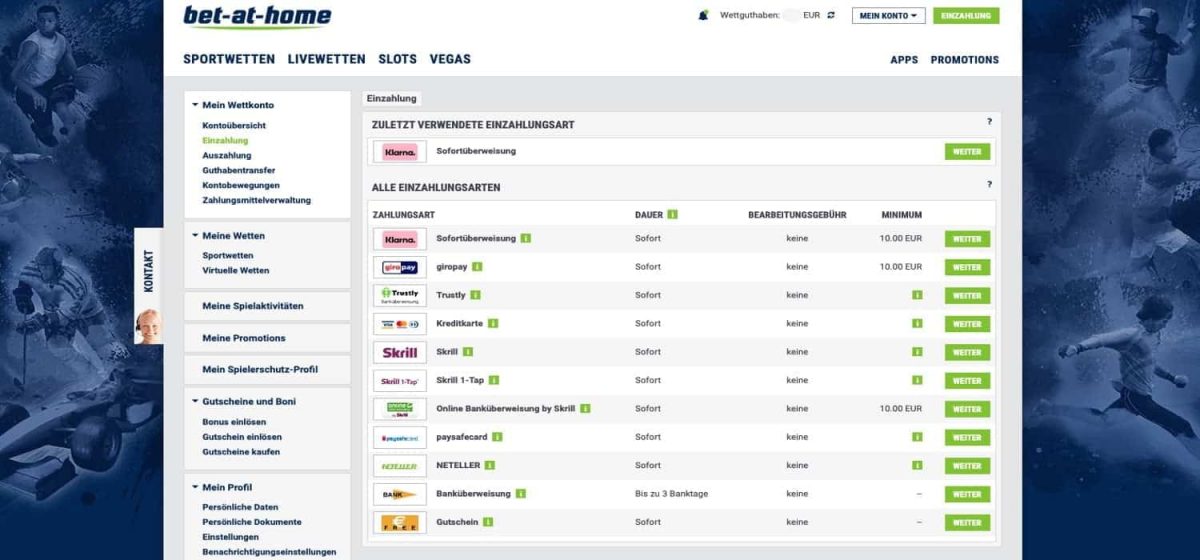Open Persönliche Dokumente link
Viewport: 1200px width, 560px height.
coord(252,522)
